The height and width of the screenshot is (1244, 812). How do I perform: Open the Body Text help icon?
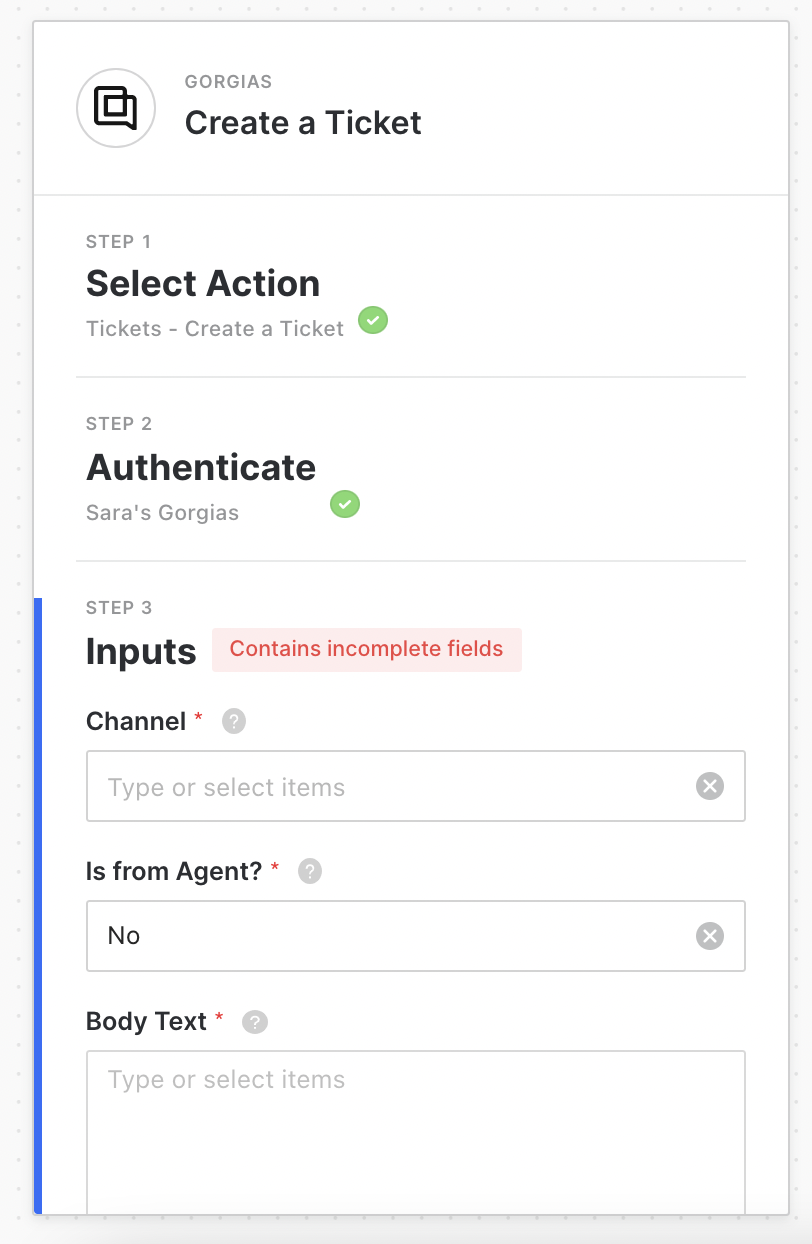pos(255,1022)
